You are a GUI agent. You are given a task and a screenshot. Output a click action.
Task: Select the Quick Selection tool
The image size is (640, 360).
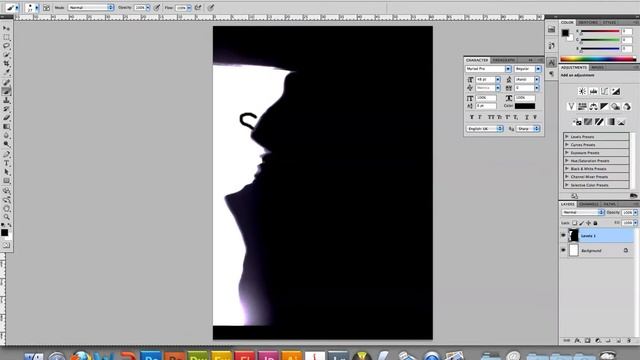click(6, 54)
